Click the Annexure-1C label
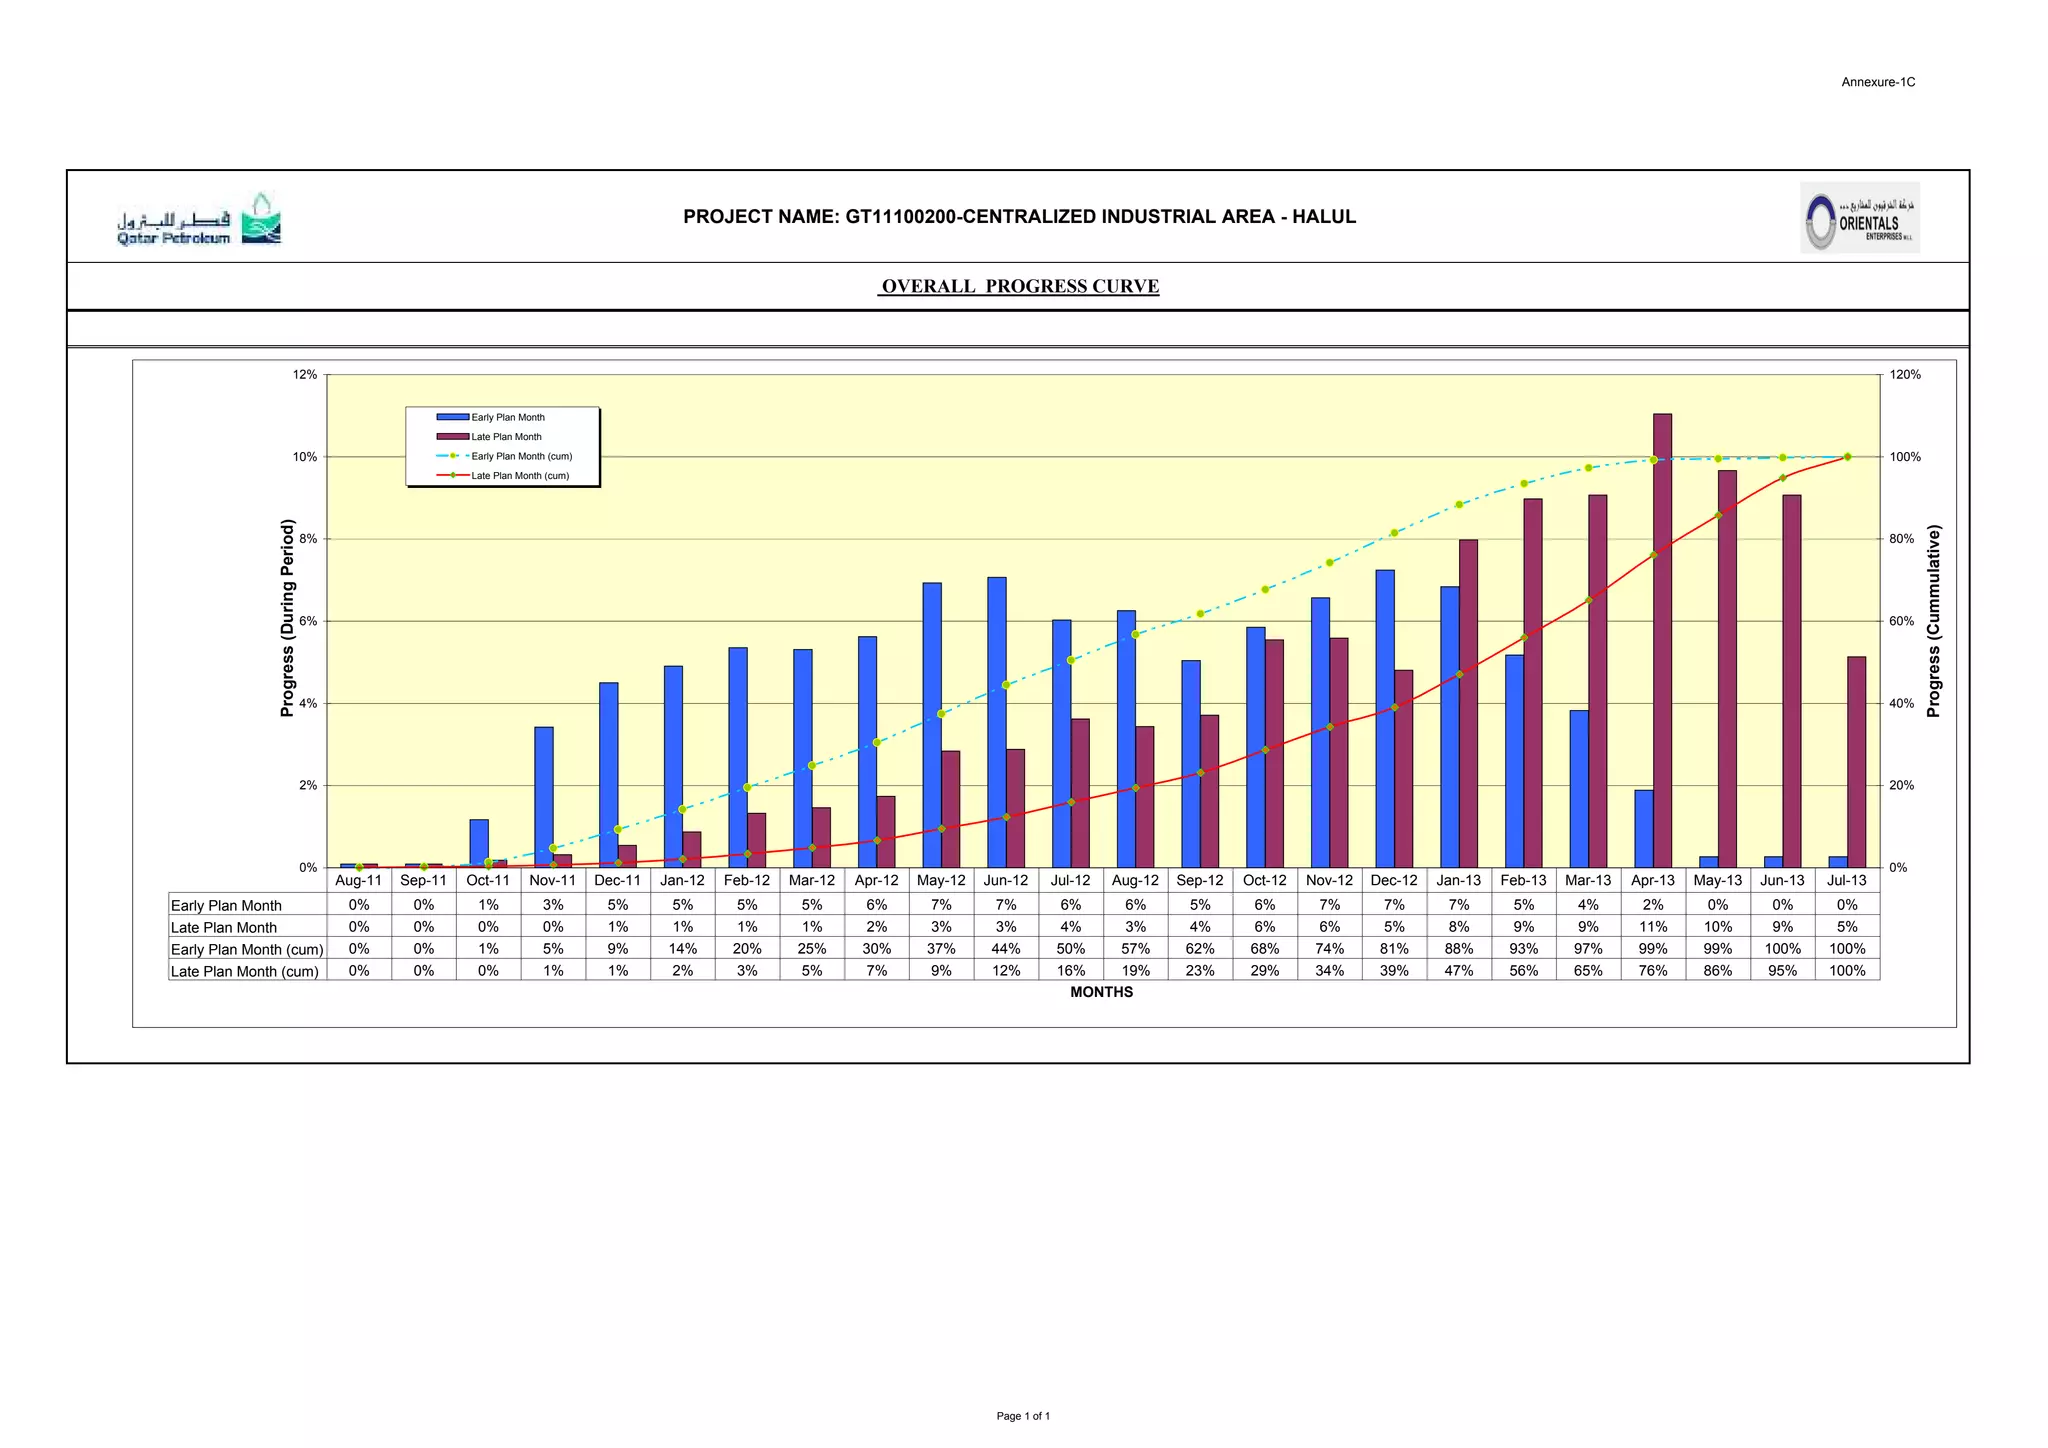2048x1448 pixels. pyautogui.click(x=1878, y=82)
